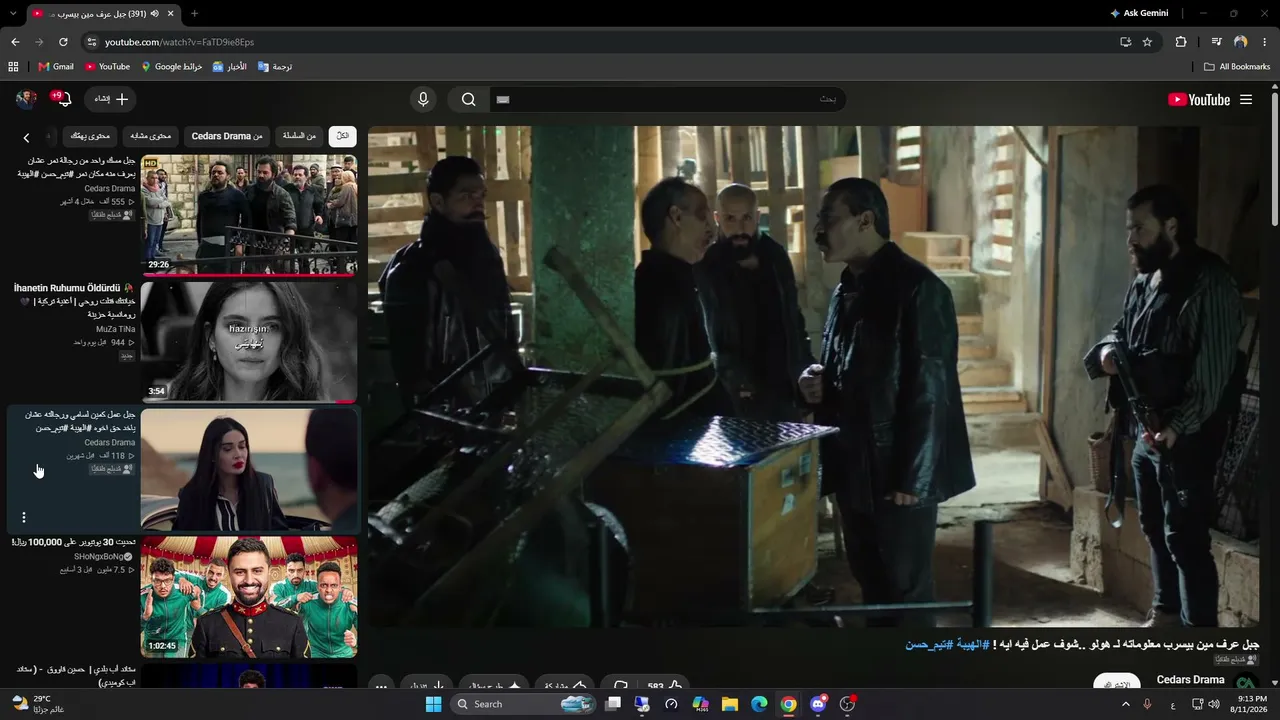This screenshot has height=720, width=1280.
Task: View site information in address bar
Action: pos(92,42)
